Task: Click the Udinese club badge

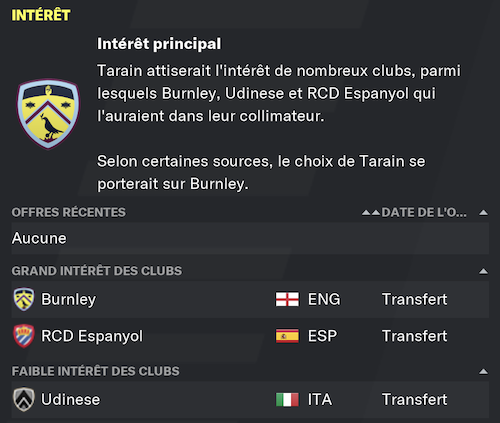Action: point(24,399)
